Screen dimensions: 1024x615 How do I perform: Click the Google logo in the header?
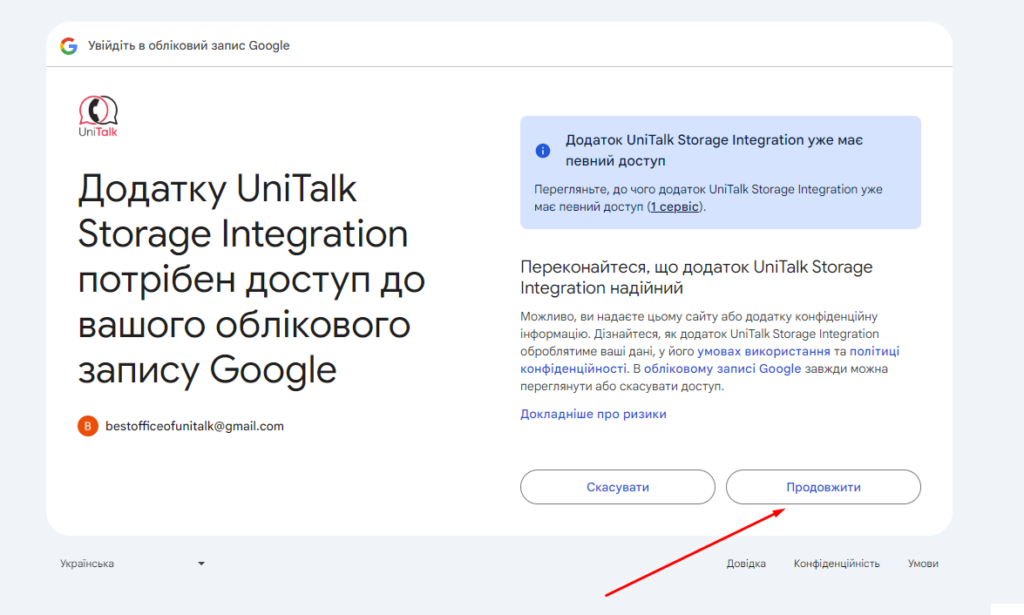click(x=68, y=46)
